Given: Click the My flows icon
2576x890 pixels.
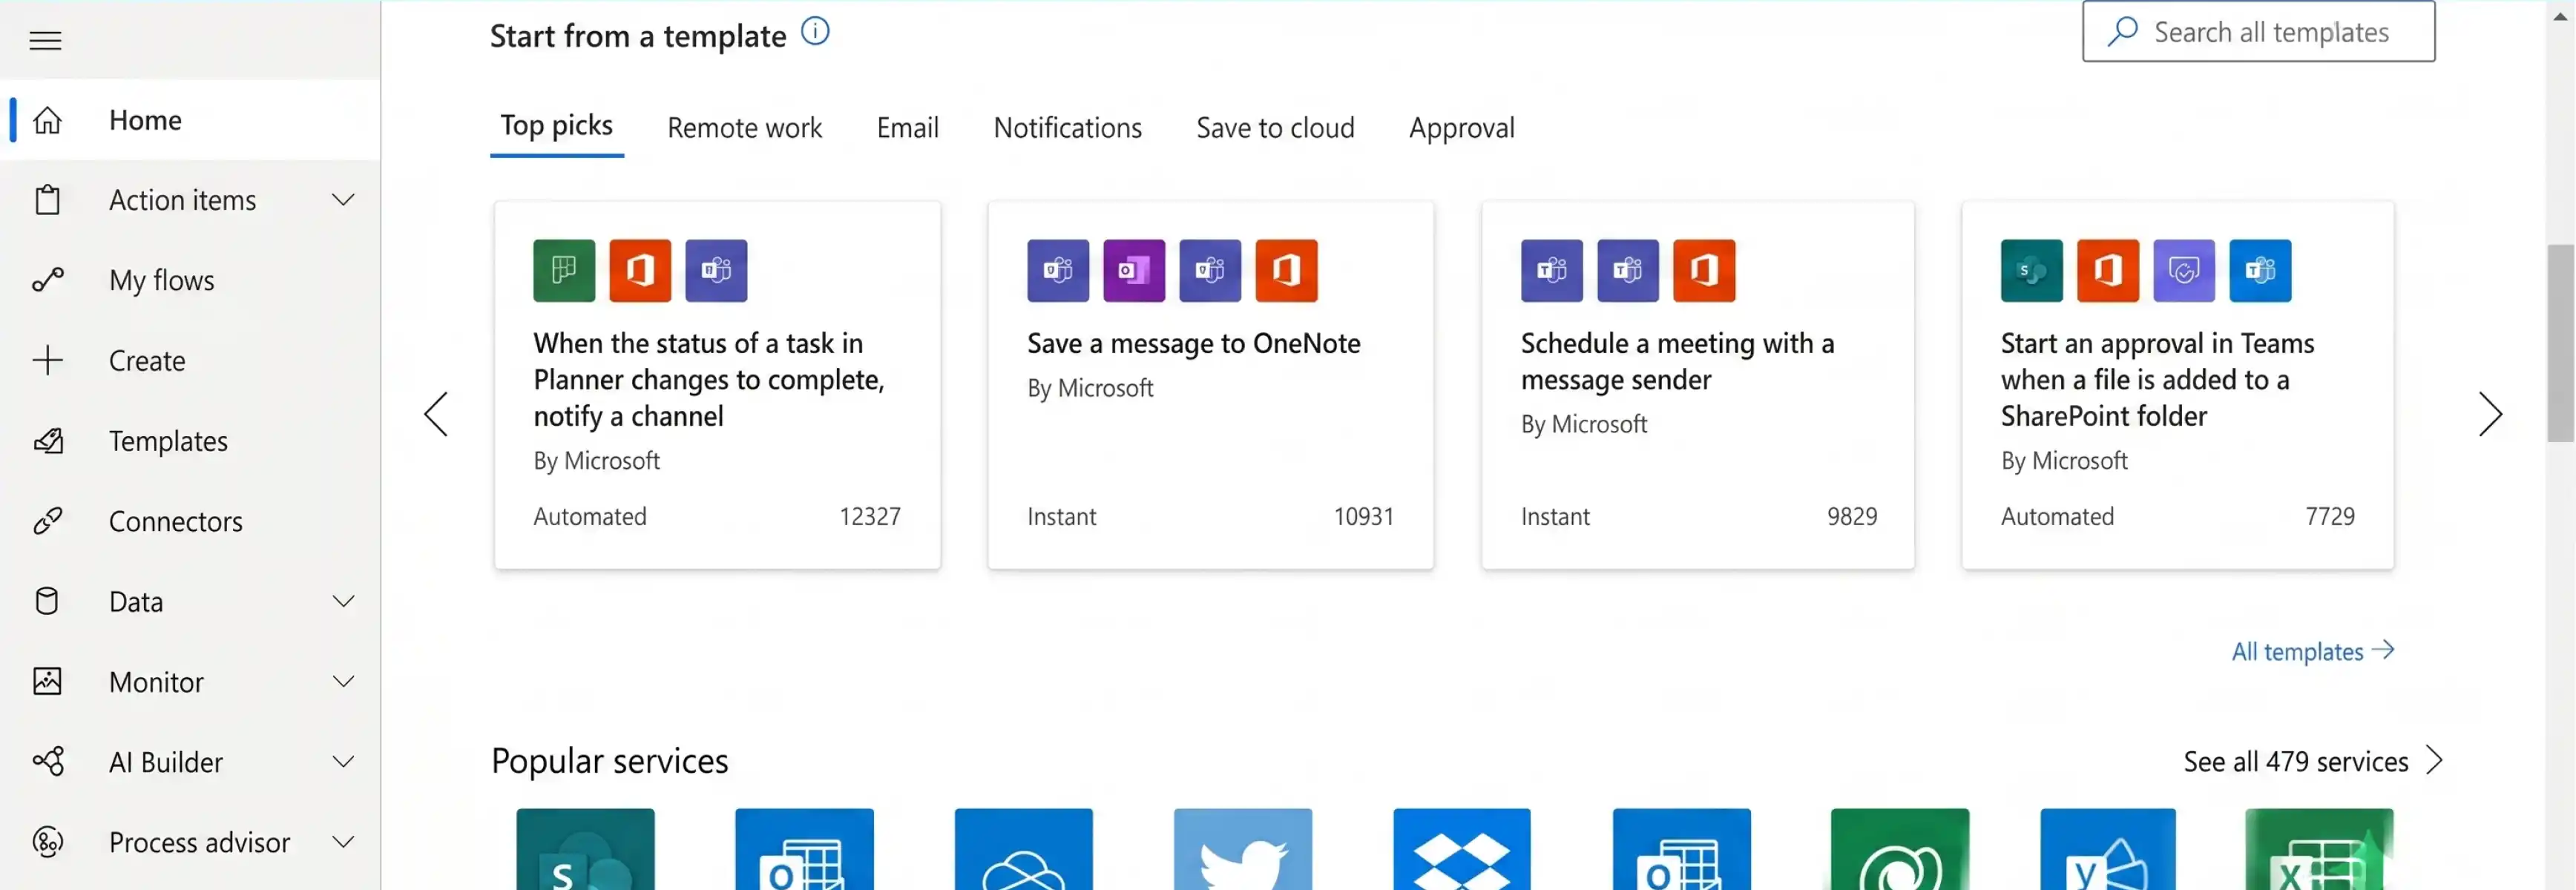Looking at the screenshot, I should click(47, 280).
